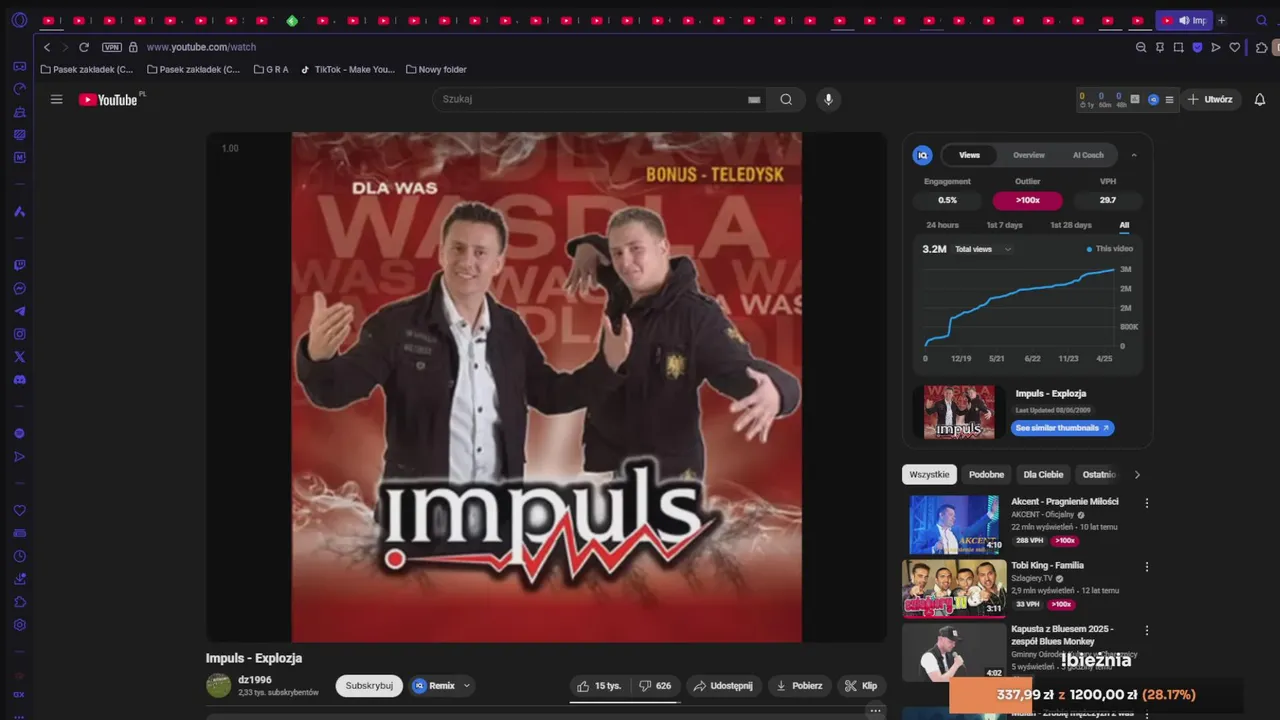Open the Opera menu logo

pos(19,20)
